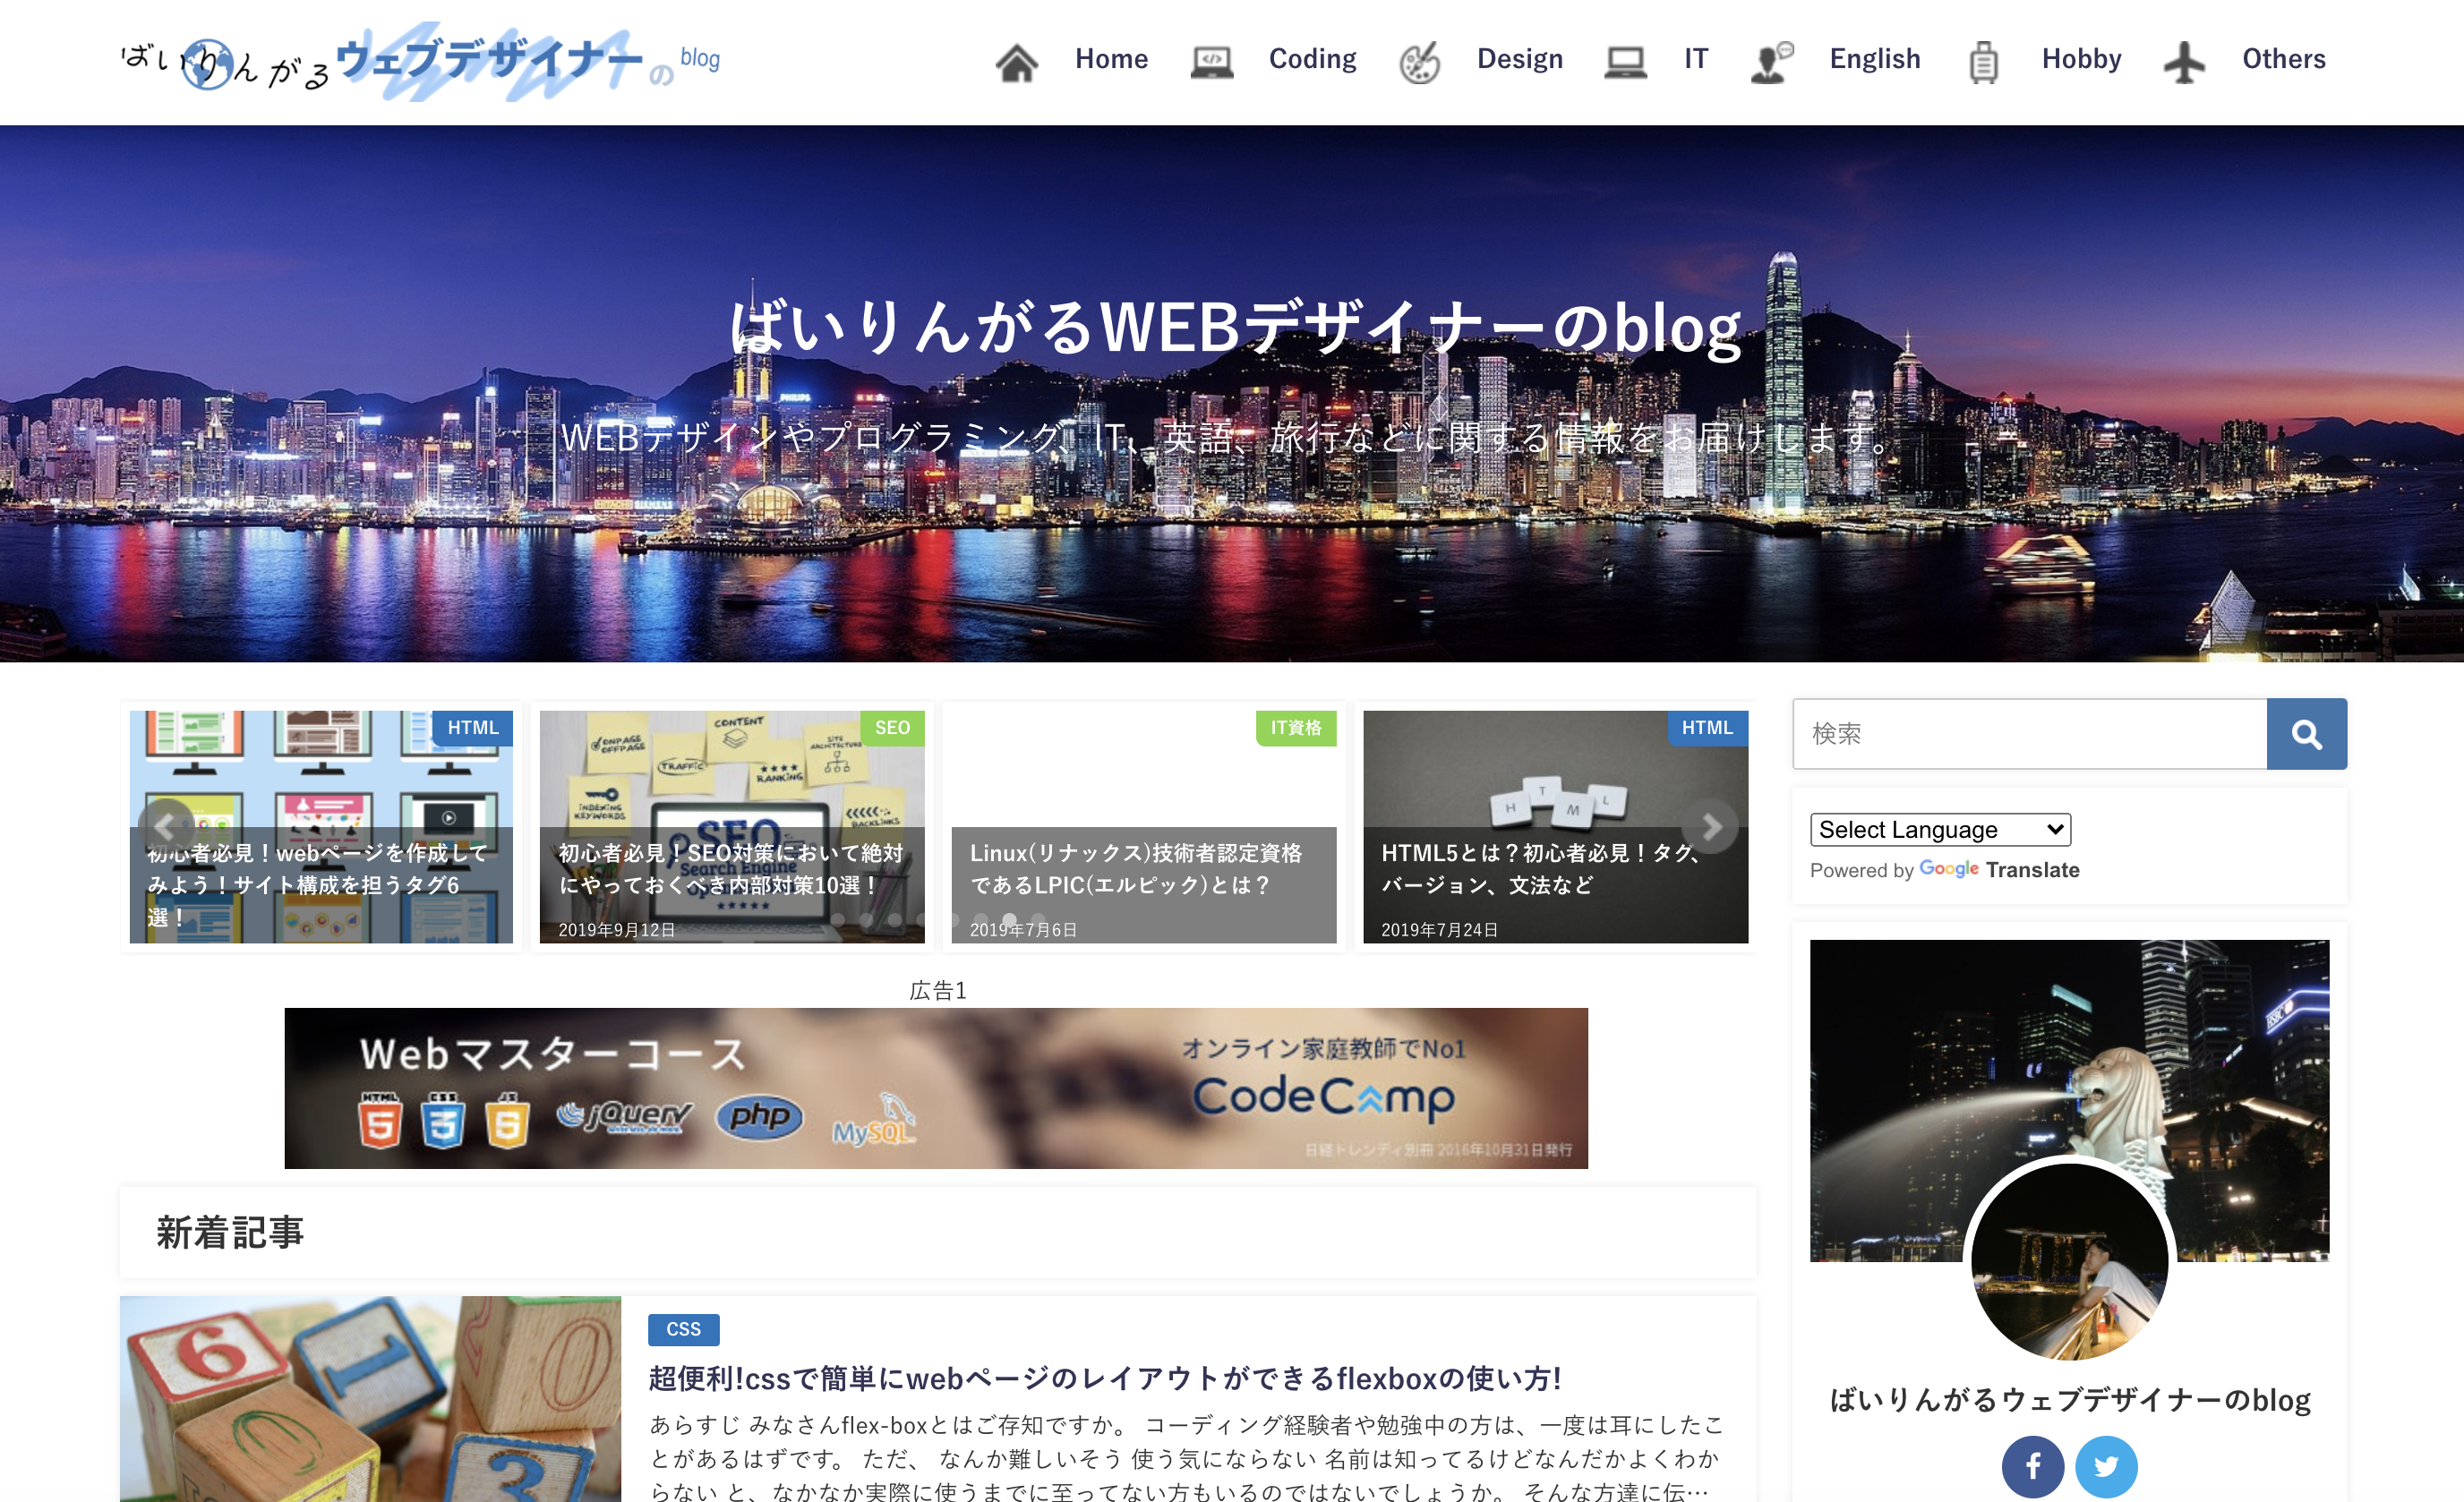
Task: Open the Facebook profile icon
Action: [x=2032, y=1466]
